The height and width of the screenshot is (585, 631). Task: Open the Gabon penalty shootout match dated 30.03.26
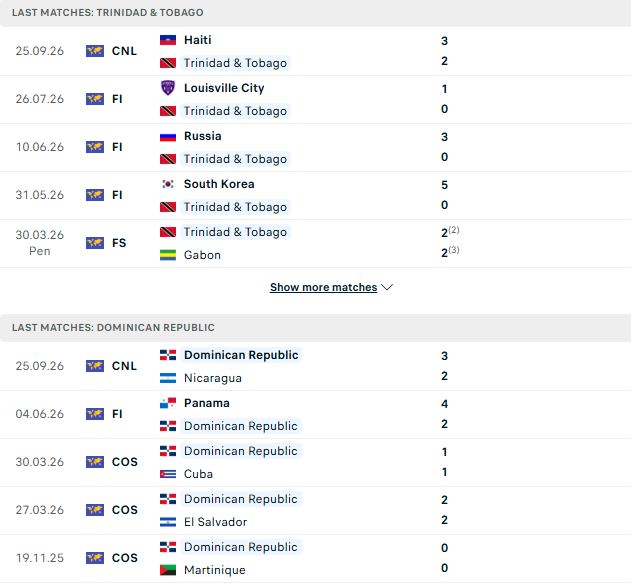[316, 243]
